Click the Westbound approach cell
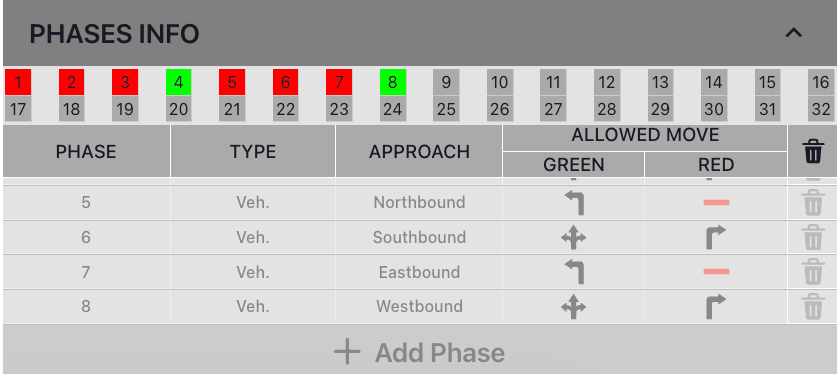This screenshot has height=376, width=838. 419,307
